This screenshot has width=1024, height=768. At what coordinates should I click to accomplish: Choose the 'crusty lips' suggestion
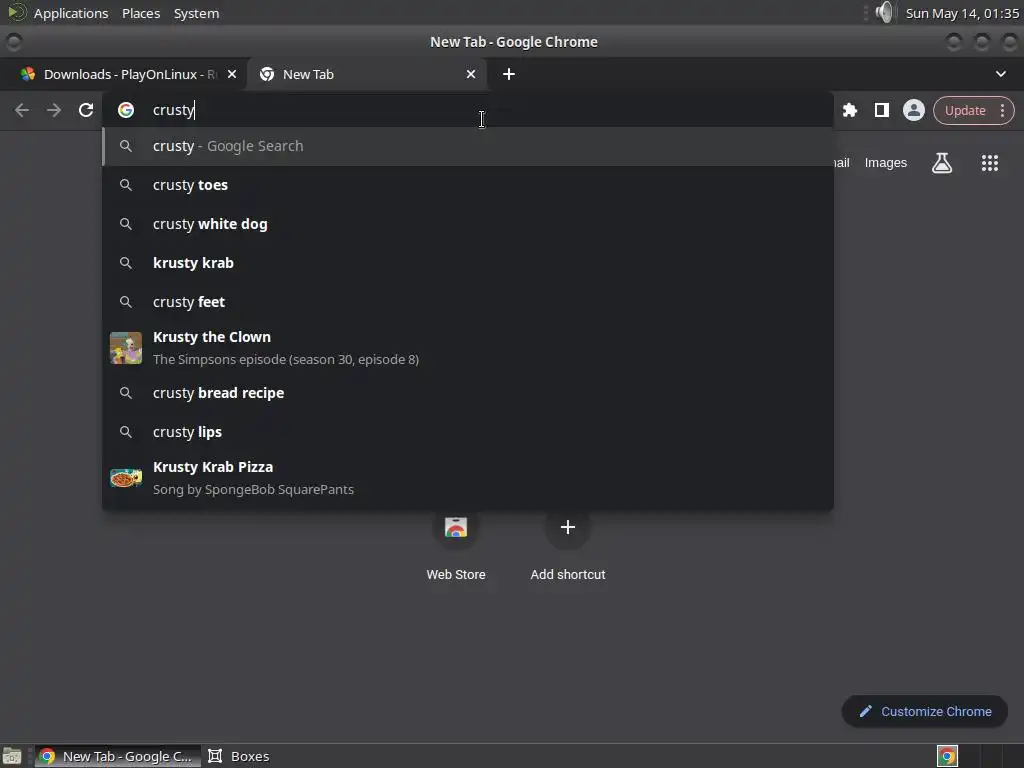[468, 432]
